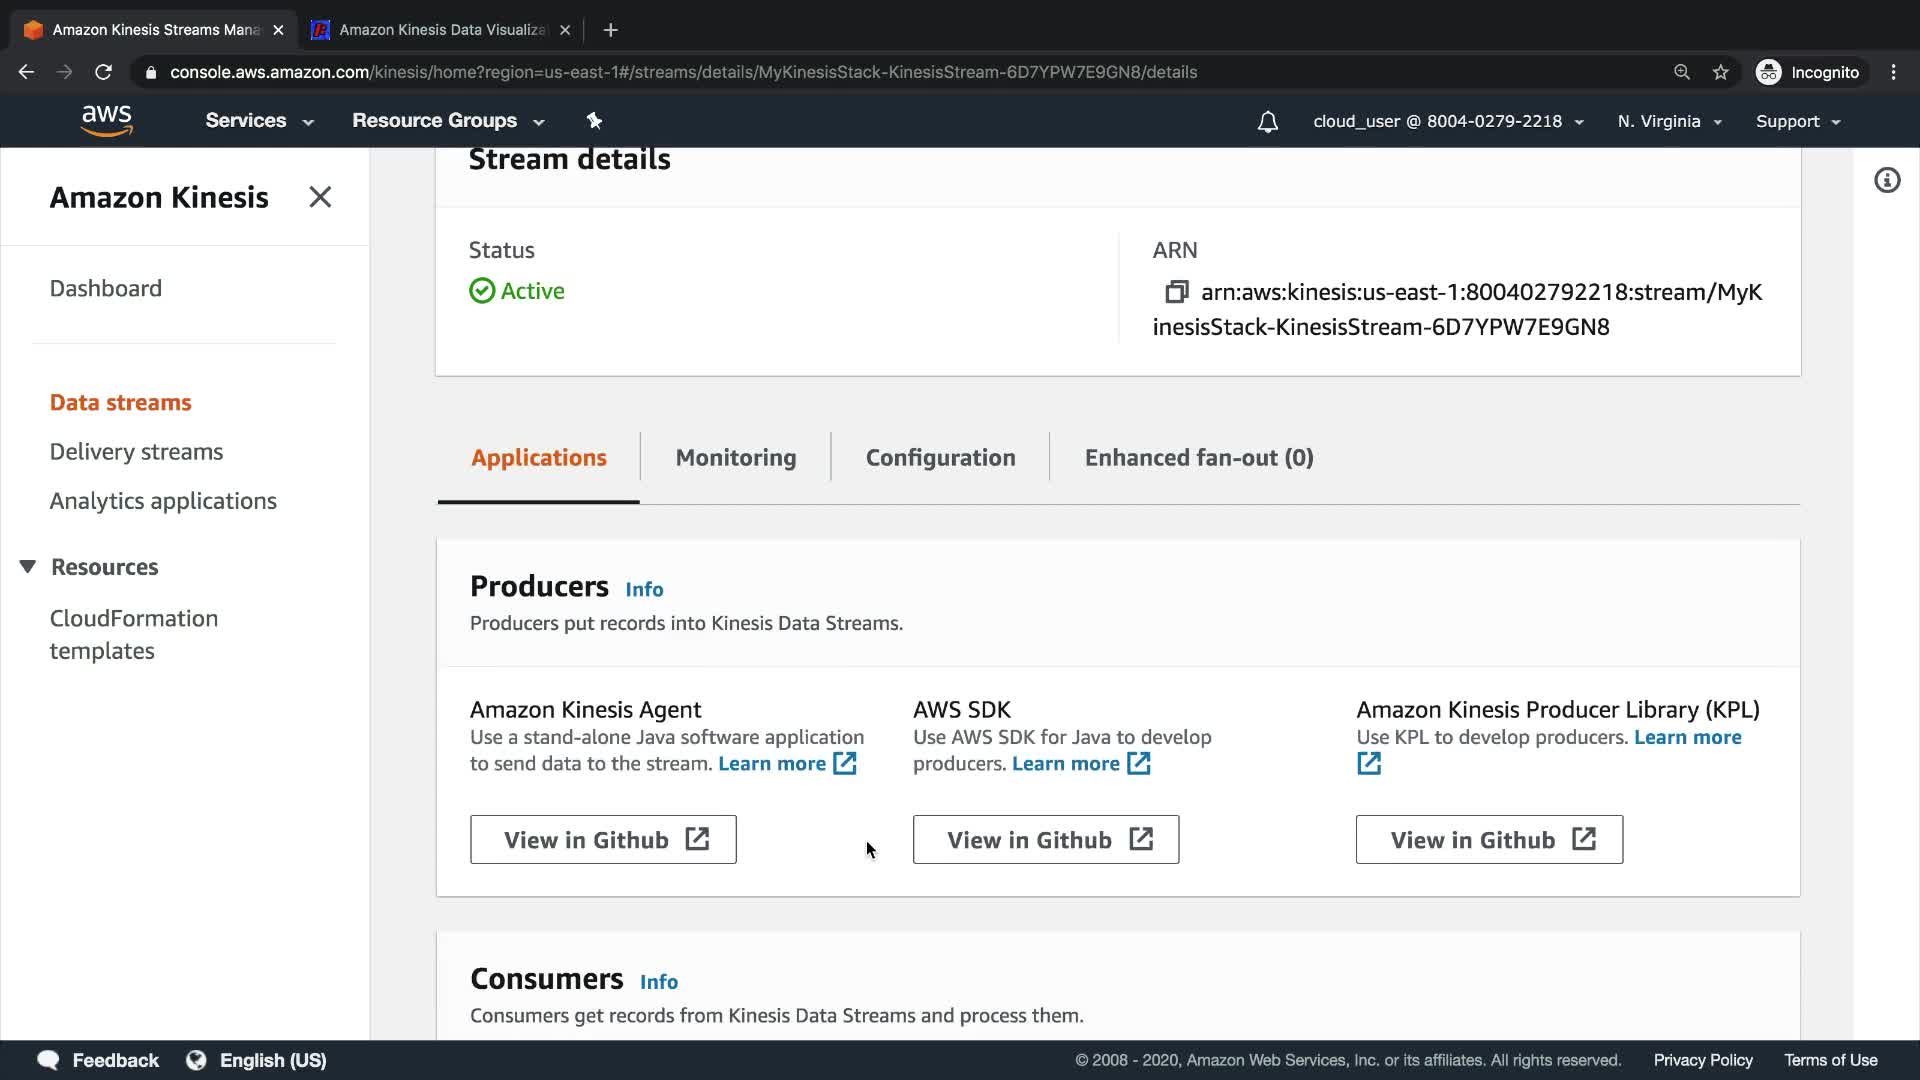Switch to the Configuration tab
This screenshot has width=1920, height=1080.
pos(940,458)
